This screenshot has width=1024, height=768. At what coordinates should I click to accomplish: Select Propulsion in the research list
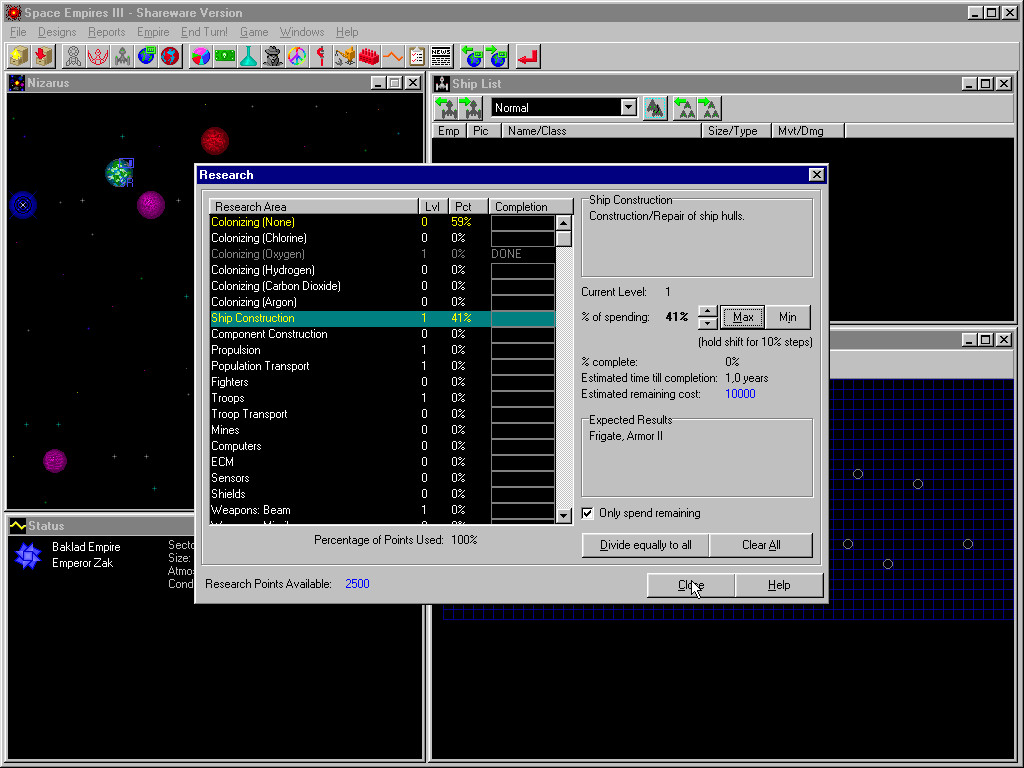click(x=236, y=350)
